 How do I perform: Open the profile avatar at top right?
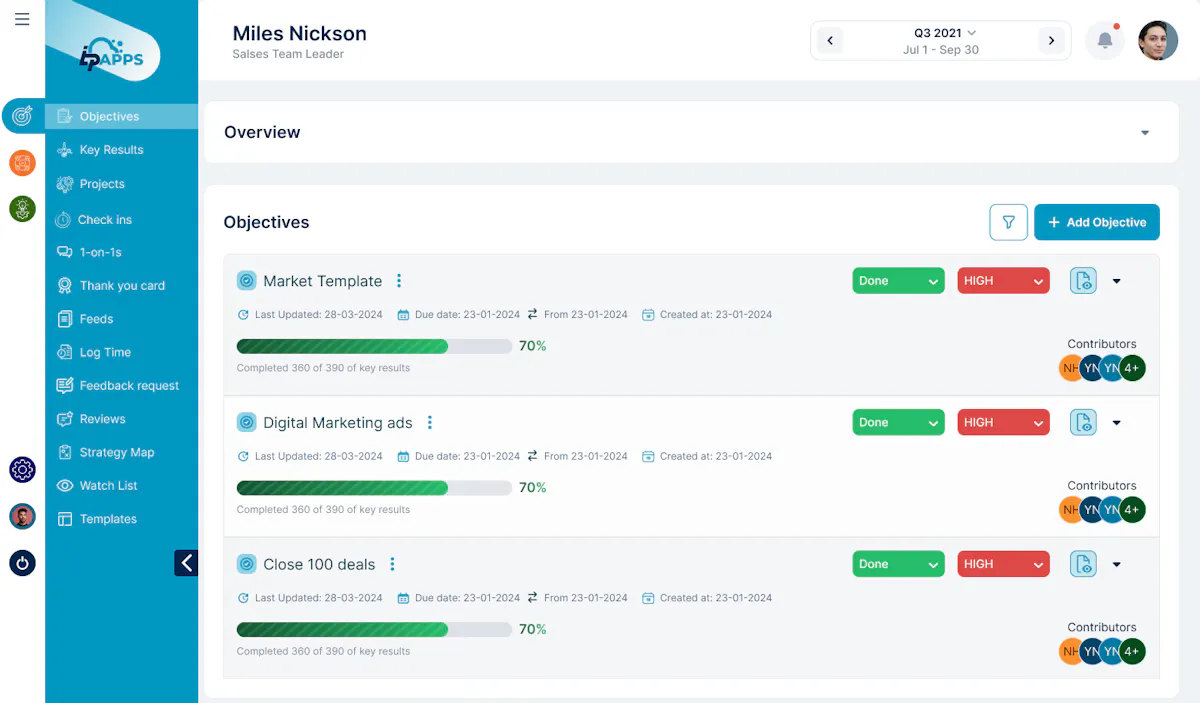click(x=1158, y=41)
